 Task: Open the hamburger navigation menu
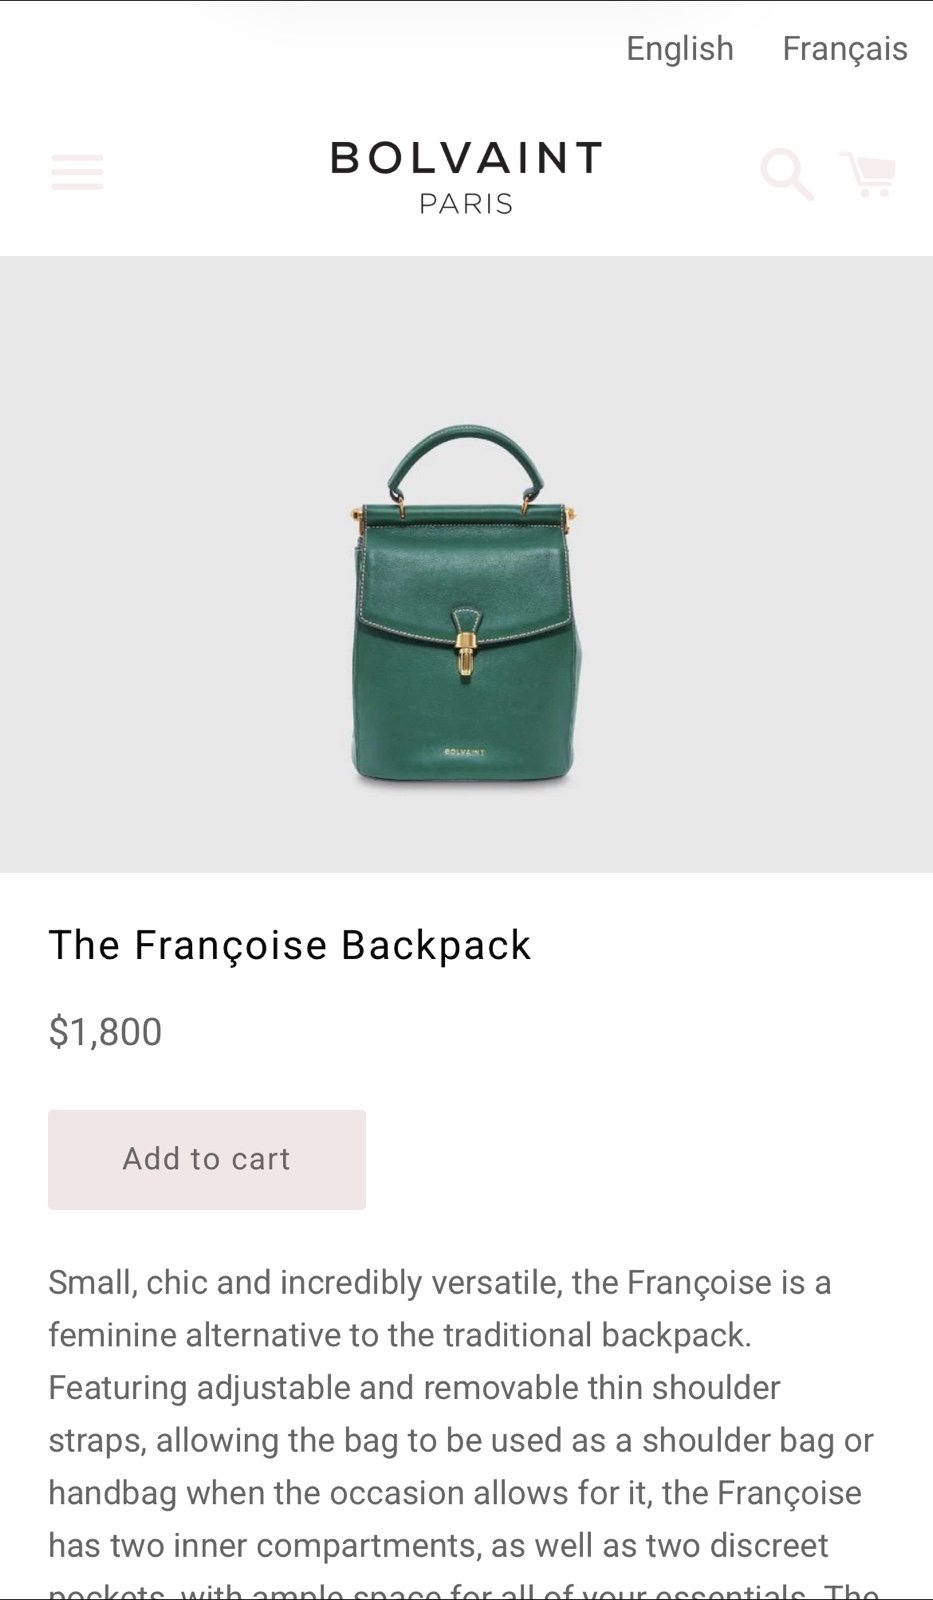click(77, 172)
